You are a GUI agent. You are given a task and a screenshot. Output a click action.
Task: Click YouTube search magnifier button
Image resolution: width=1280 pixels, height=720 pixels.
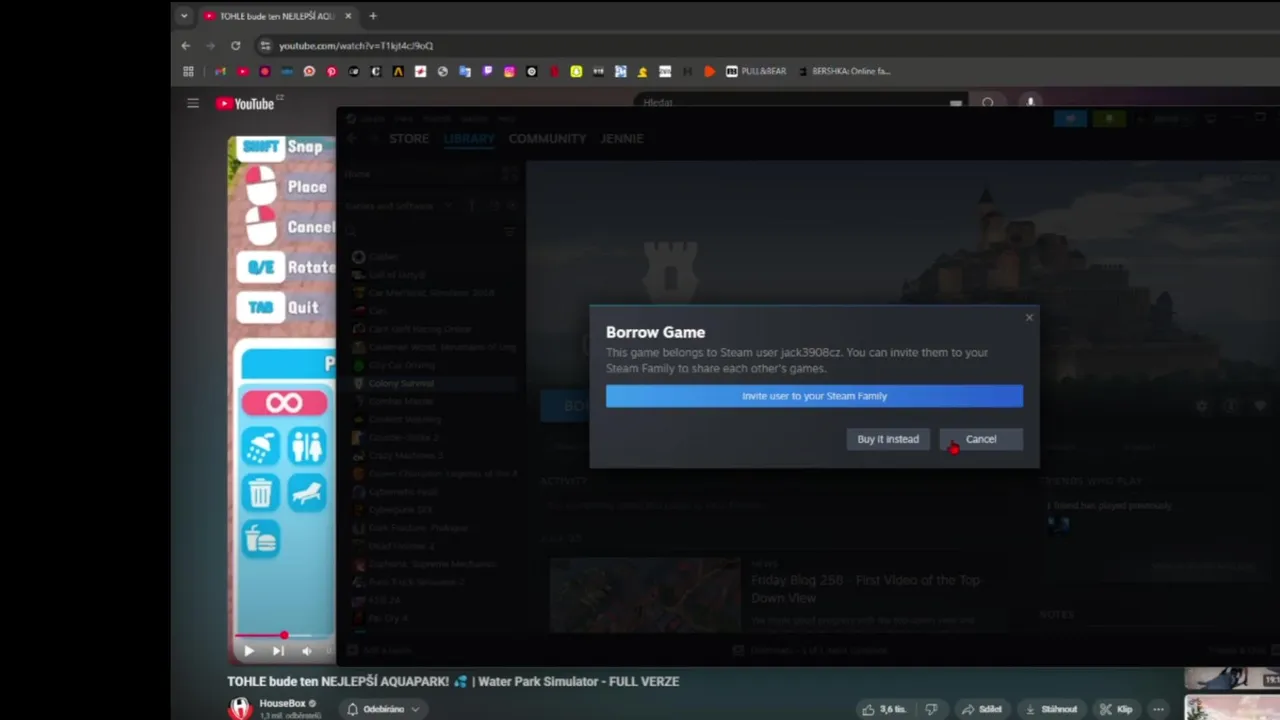988,102
